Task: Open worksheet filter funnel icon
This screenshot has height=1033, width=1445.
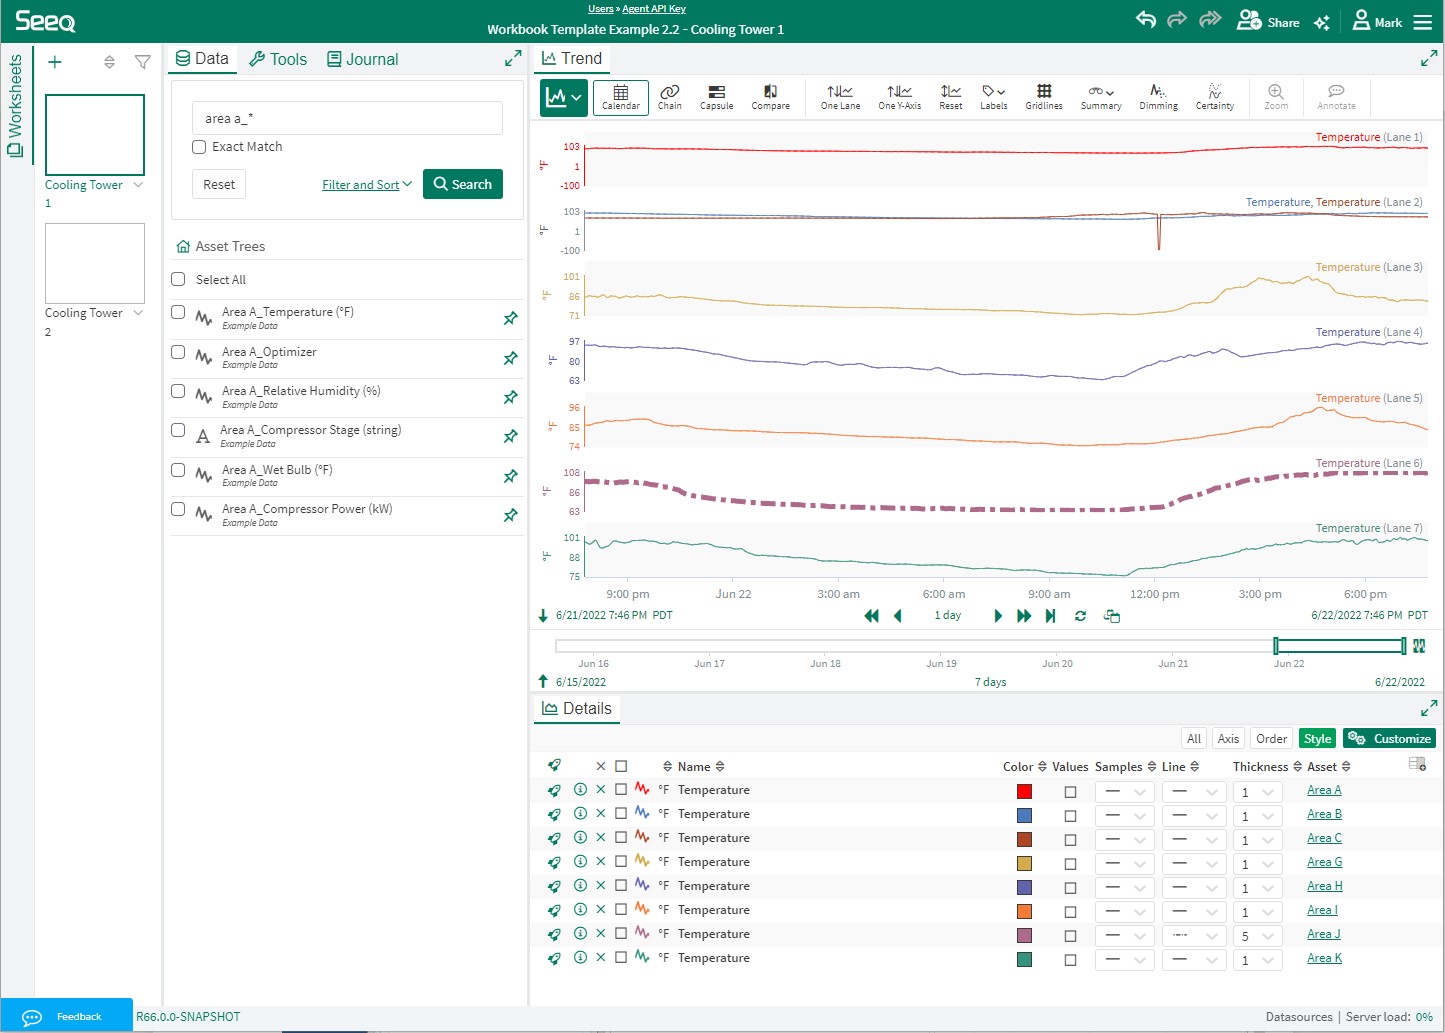Action: [143, 62]
